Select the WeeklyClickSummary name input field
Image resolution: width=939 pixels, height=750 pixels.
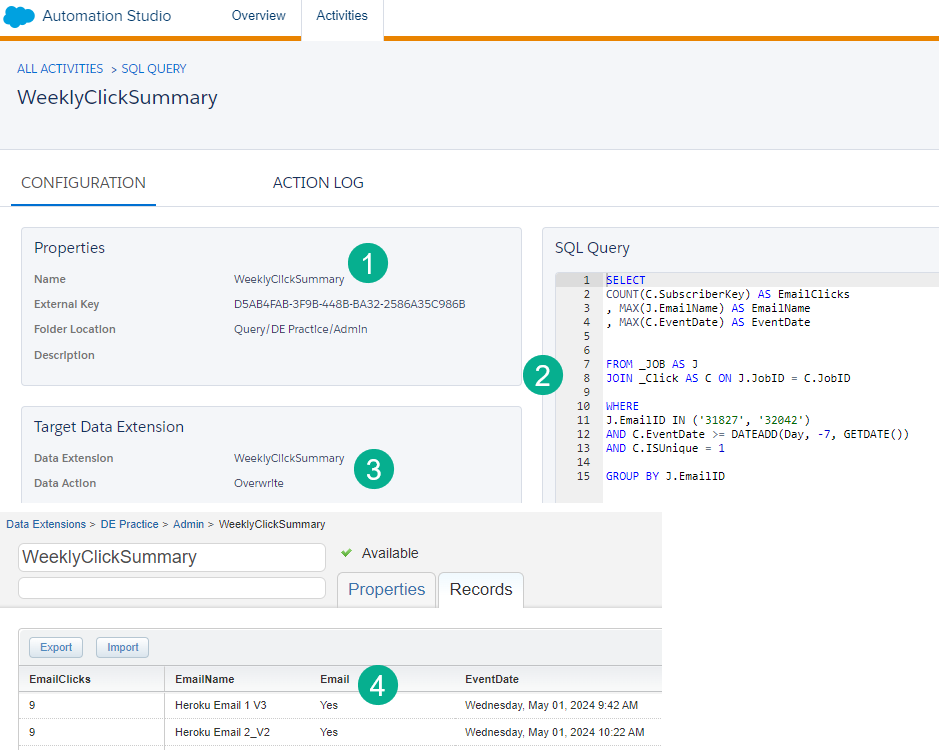tap(171, 557)
